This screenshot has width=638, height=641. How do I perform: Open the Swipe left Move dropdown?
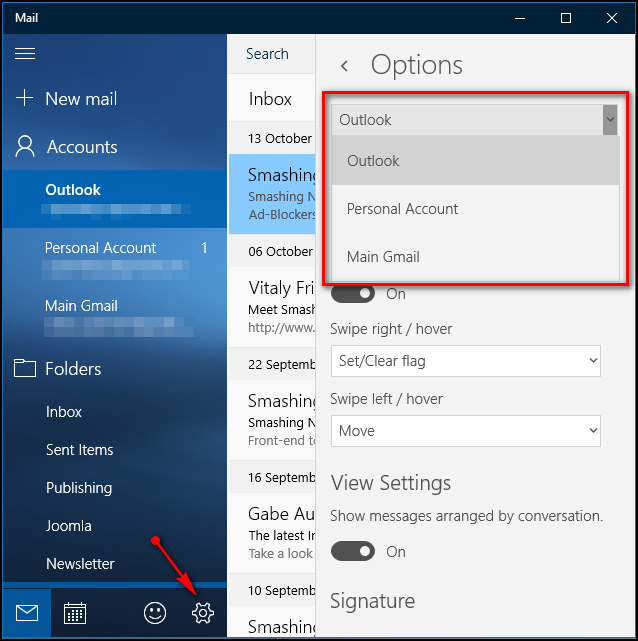coord(465,431)
